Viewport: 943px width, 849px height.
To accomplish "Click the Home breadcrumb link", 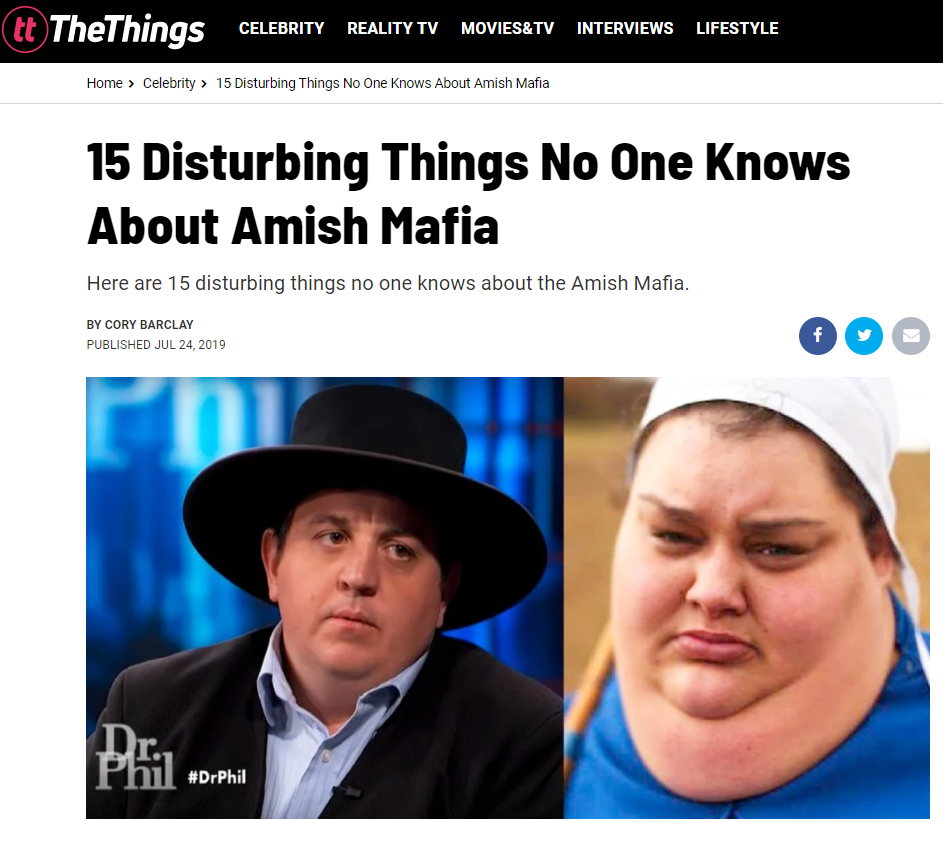I will coord(105,83).
